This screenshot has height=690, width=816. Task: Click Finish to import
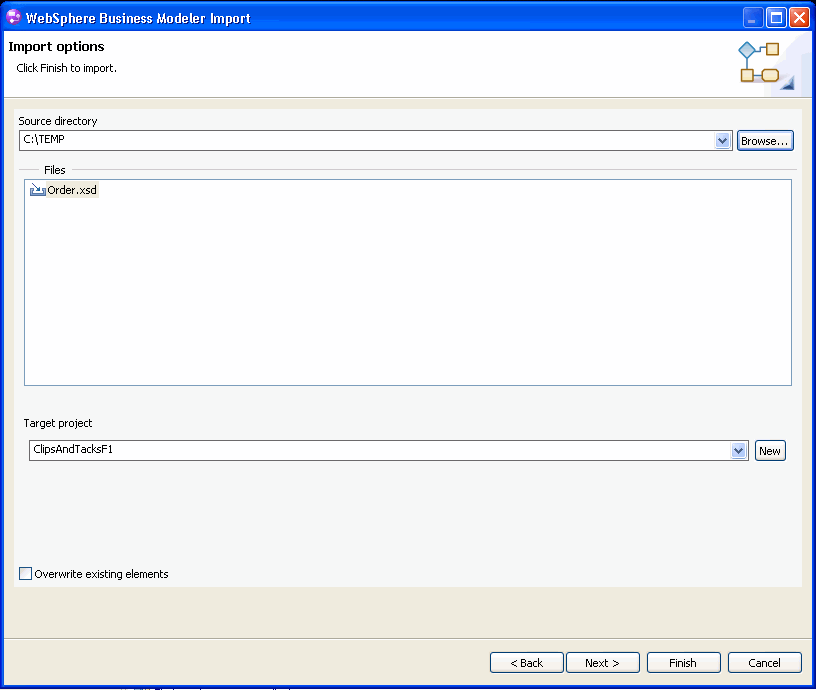coord(683,663)
